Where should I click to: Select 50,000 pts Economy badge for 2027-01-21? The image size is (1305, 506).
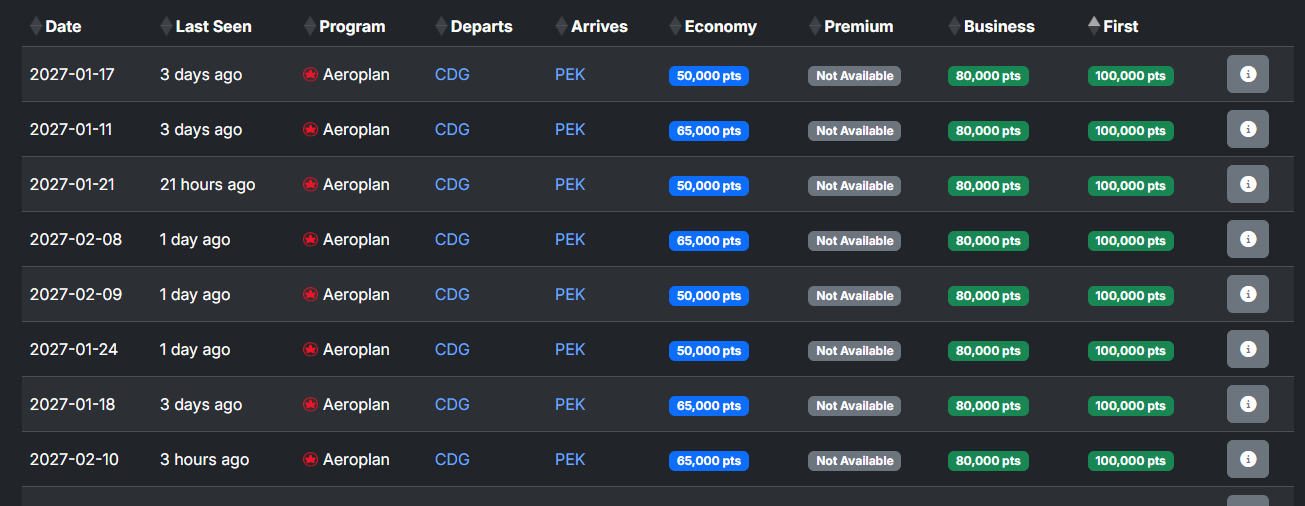coord(708,186)
